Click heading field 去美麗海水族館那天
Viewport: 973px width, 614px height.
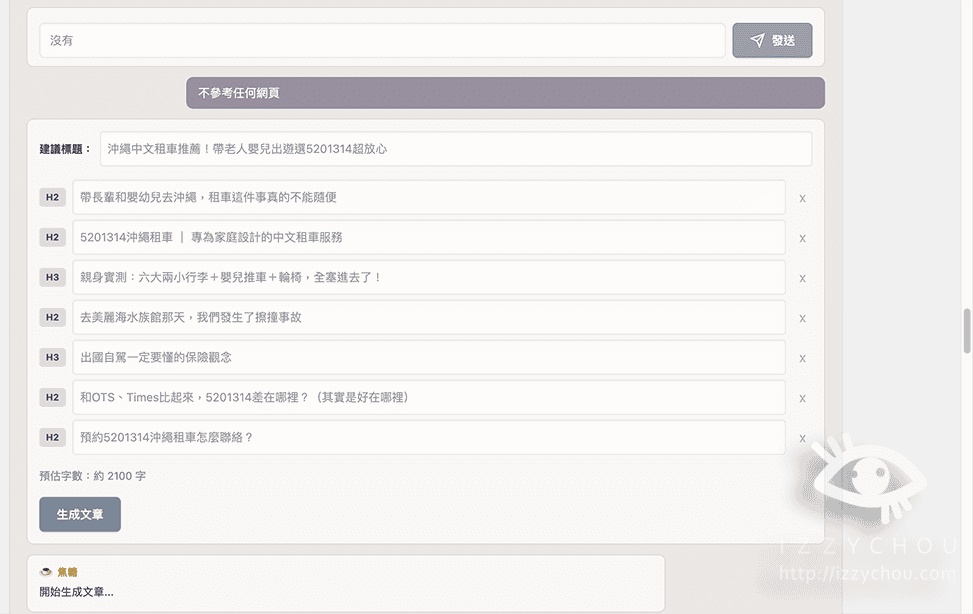[x=429, y=317]
